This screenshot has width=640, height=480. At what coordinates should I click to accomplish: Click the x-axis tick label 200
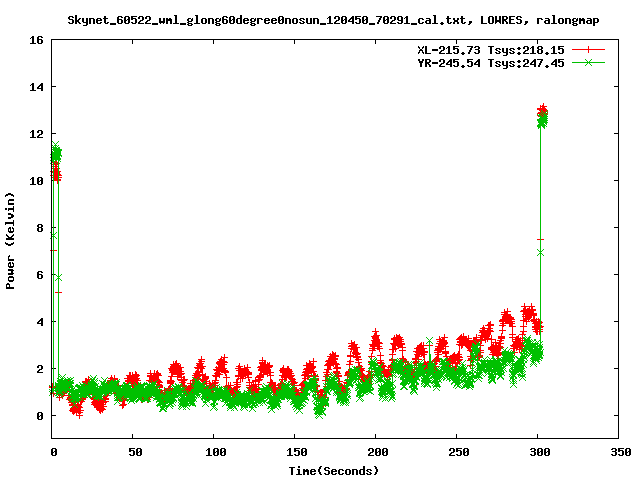[378, 452]
